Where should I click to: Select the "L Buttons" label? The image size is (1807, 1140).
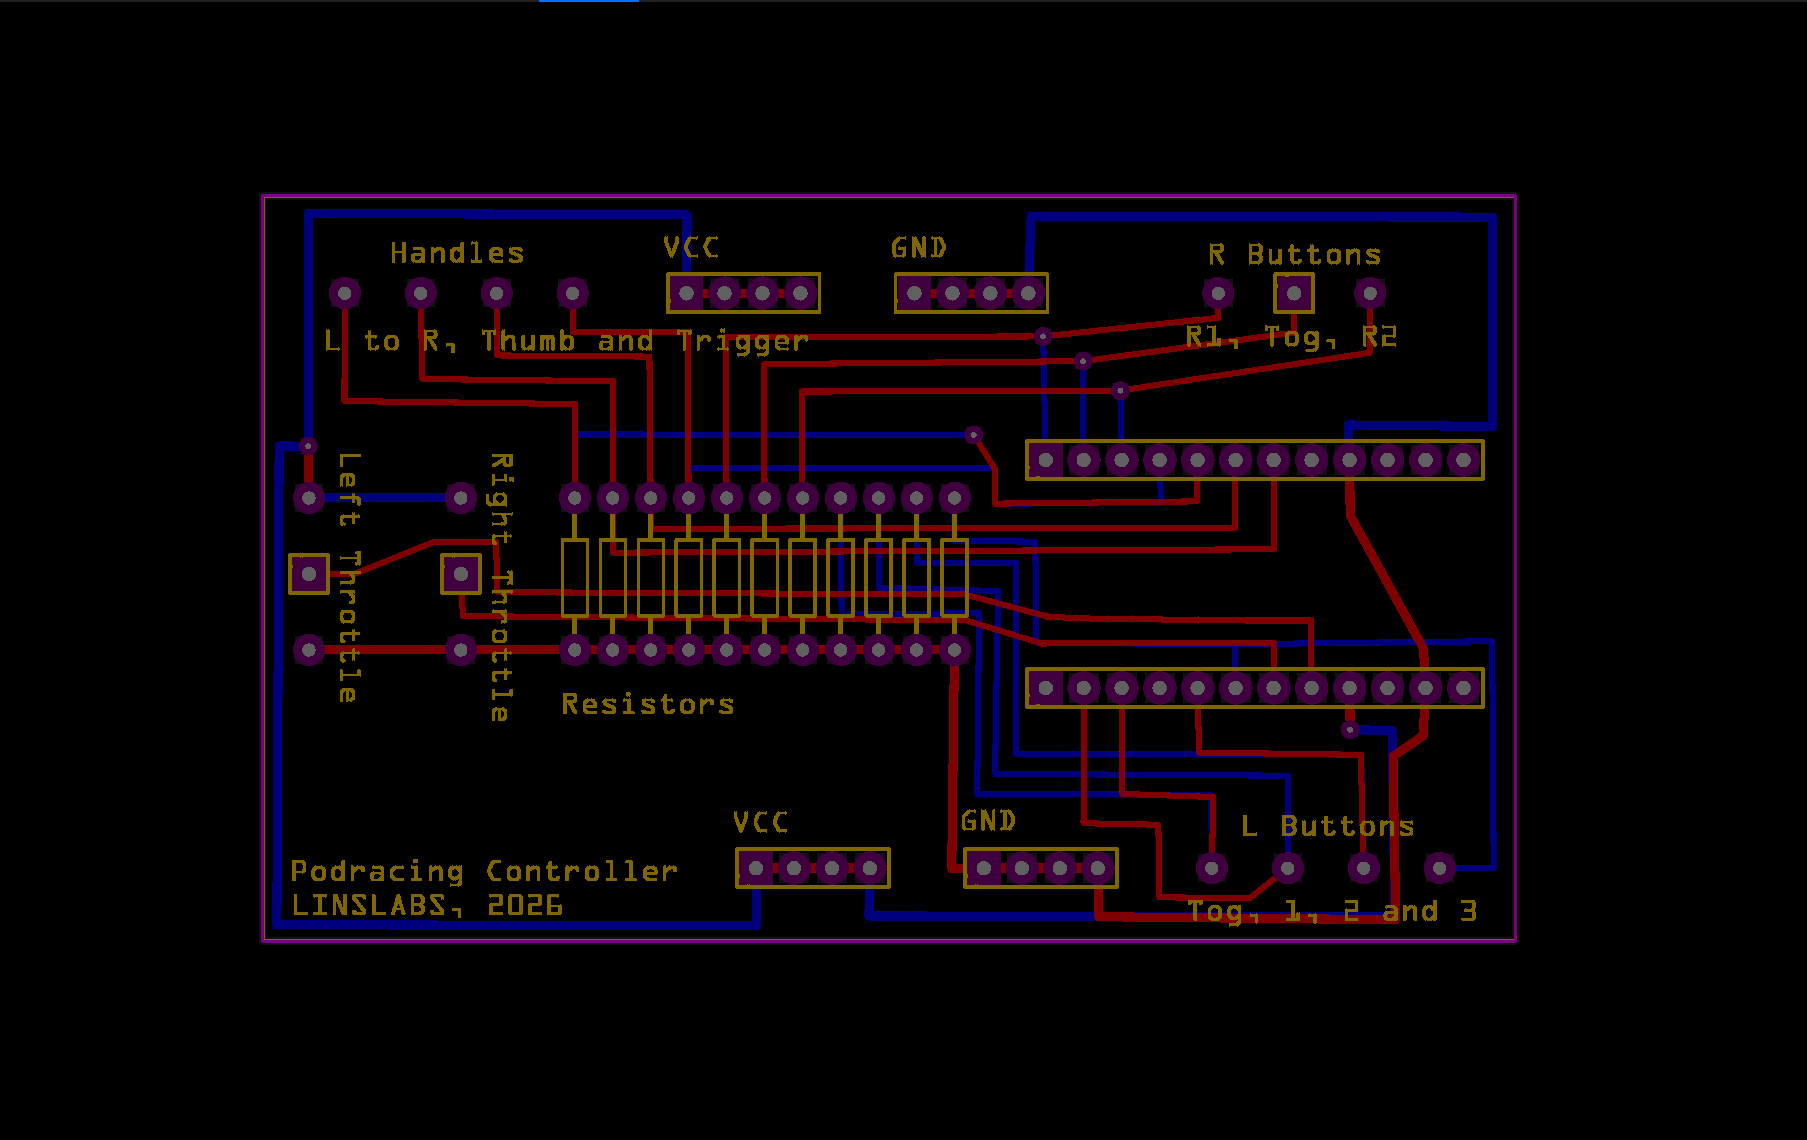point(1327,826)
